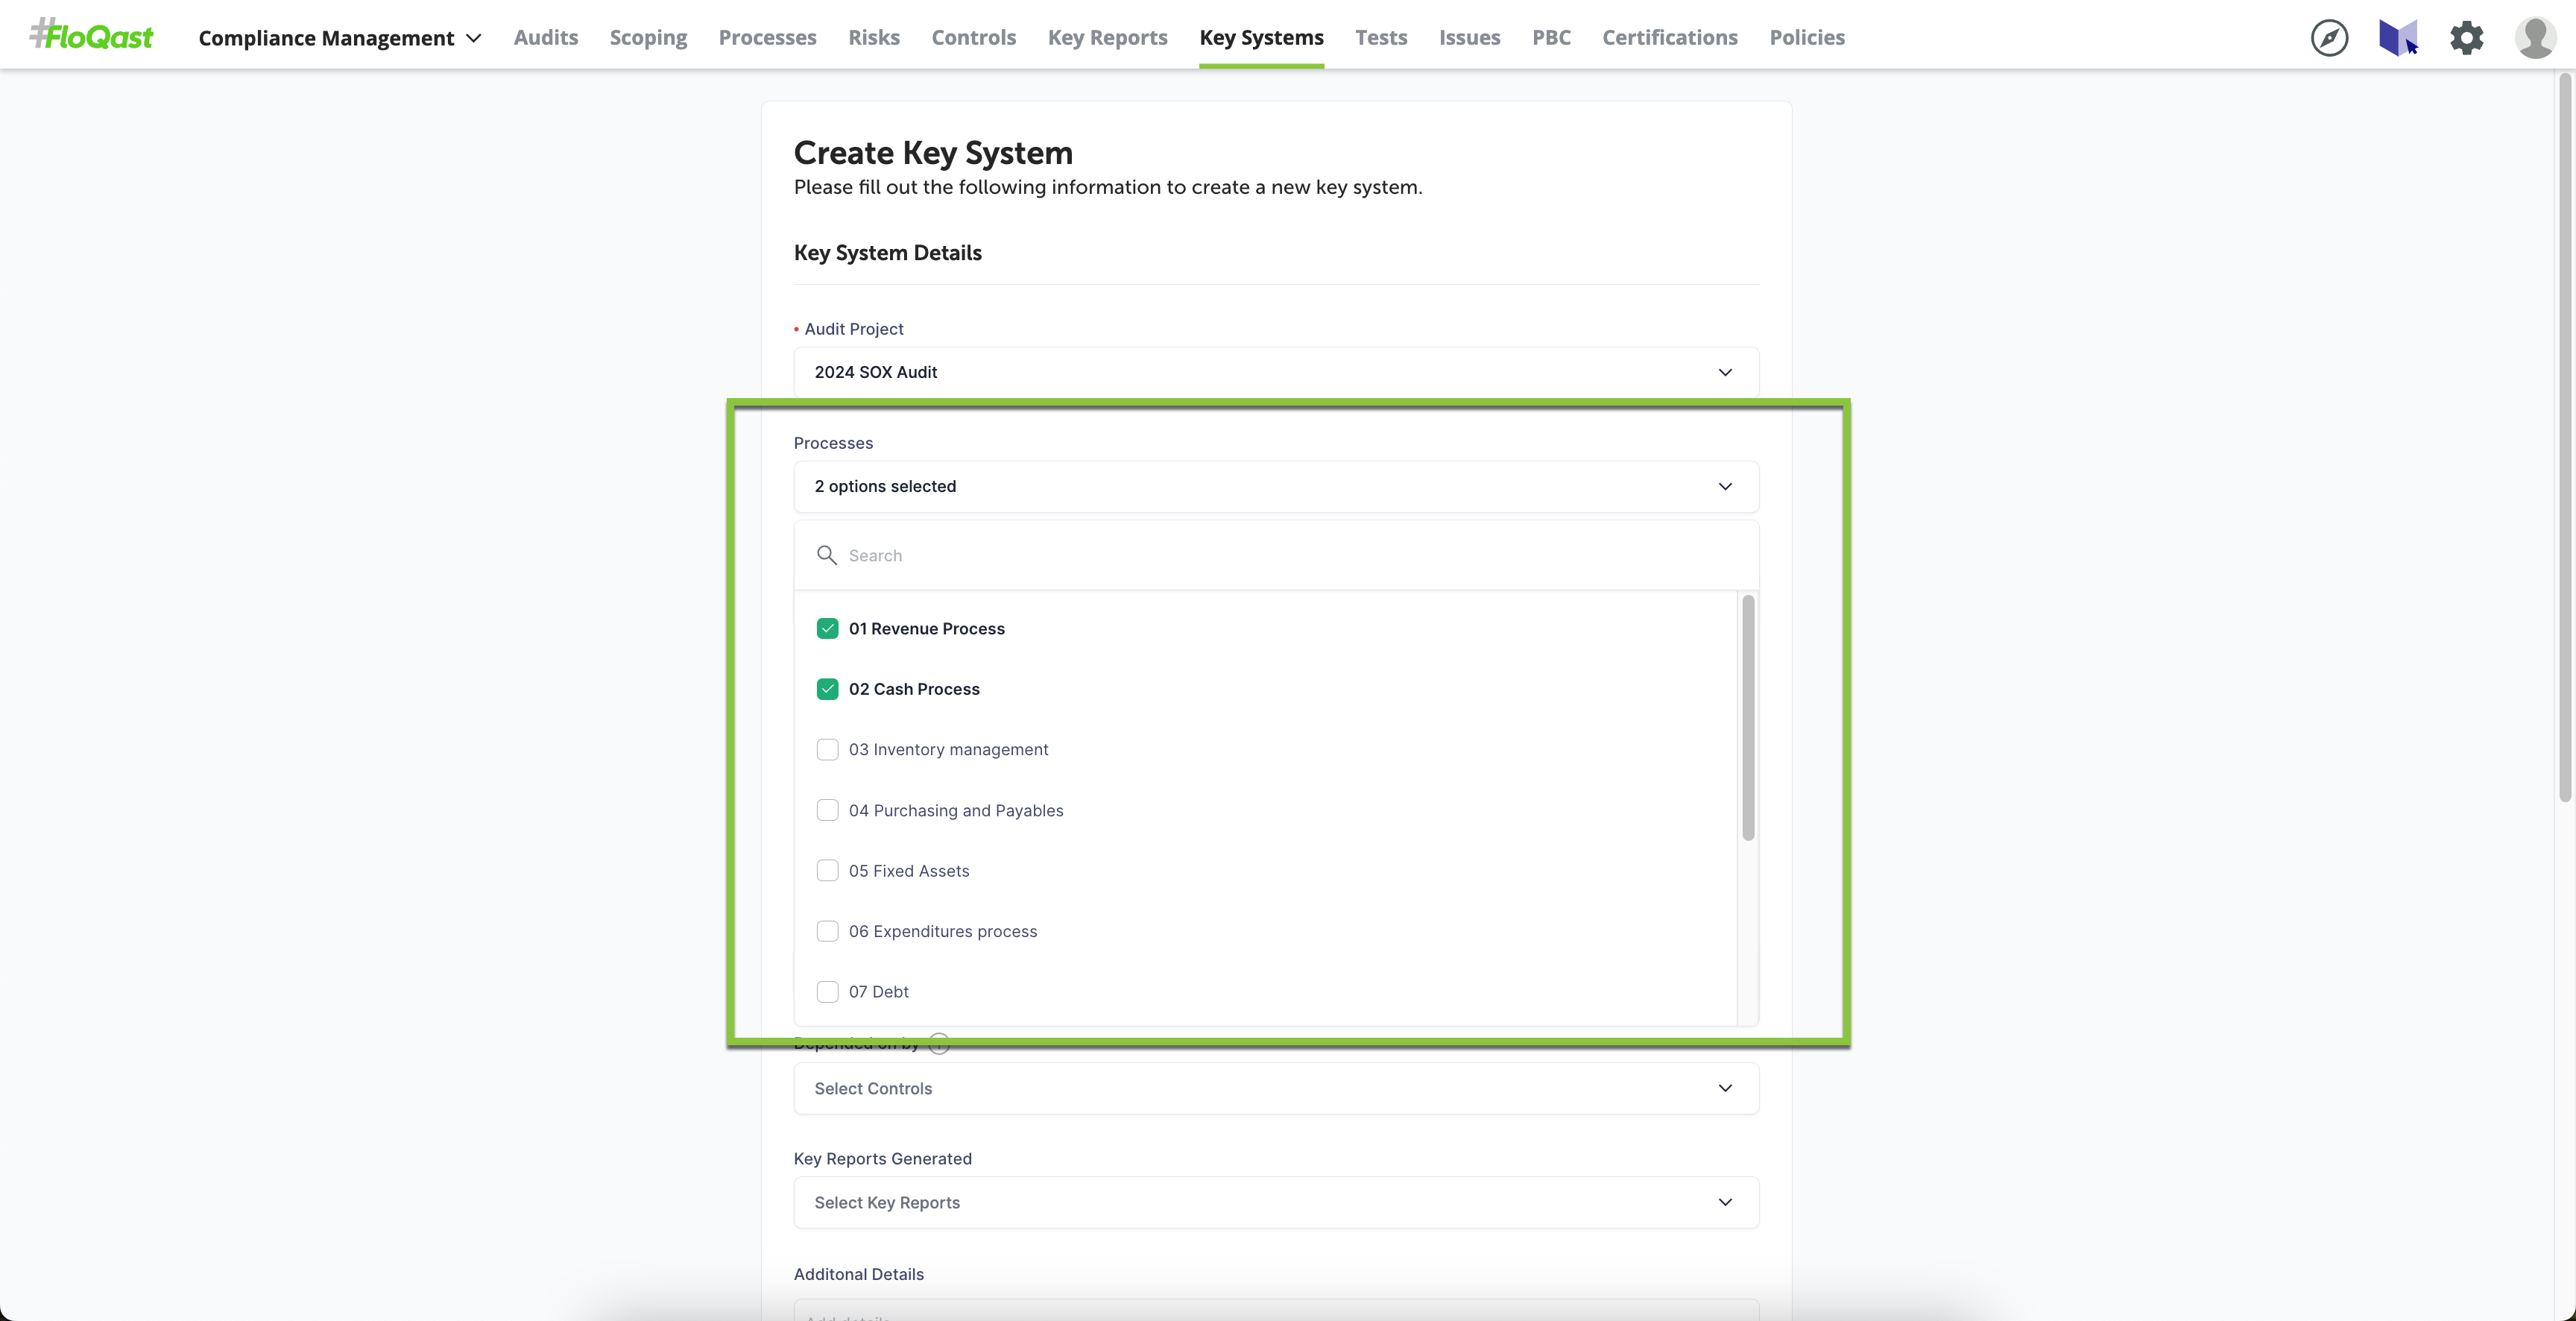The width and height of the screenshot is (2576, 1321).
Task: Click the 03 Inventory management label
Action: point(948,749)
